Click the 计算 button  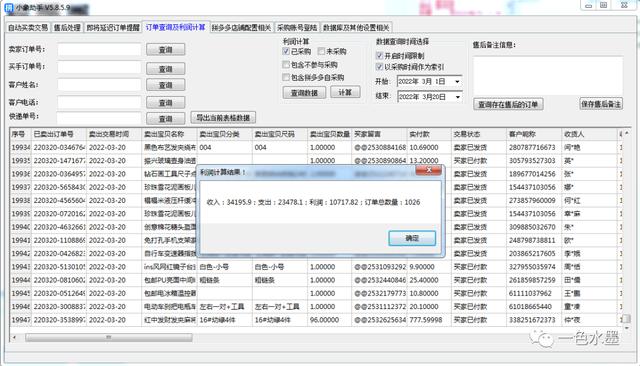click(345, 93)
